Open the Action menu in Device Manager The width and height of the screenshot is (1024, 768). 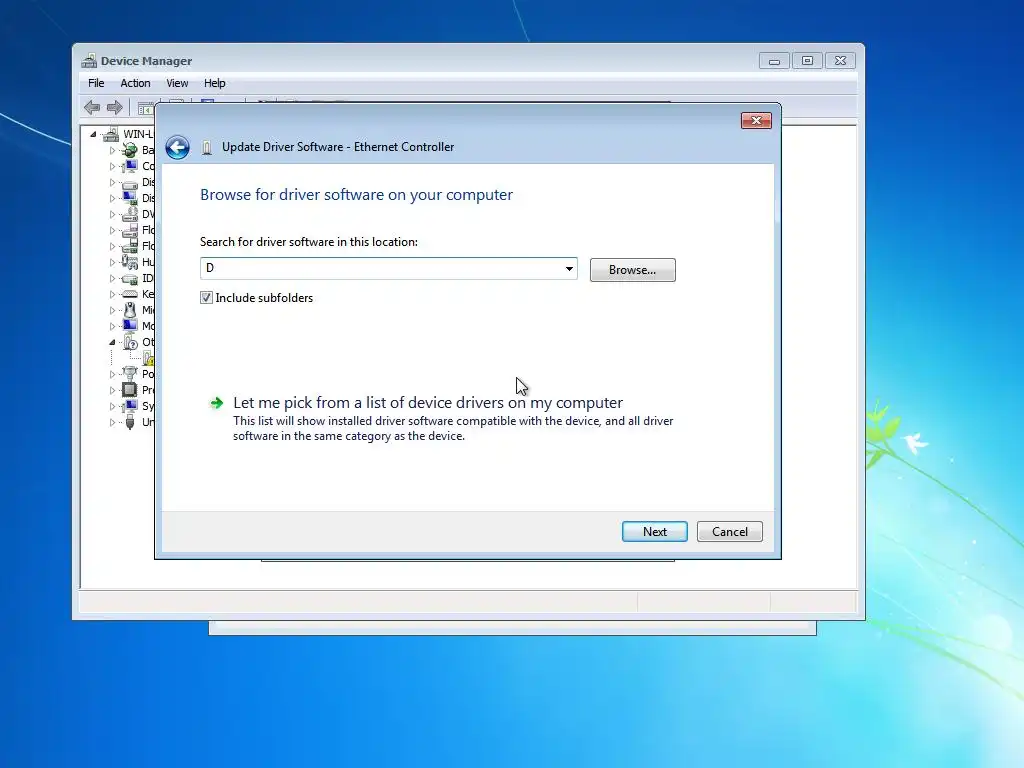[x=135, y=83]
